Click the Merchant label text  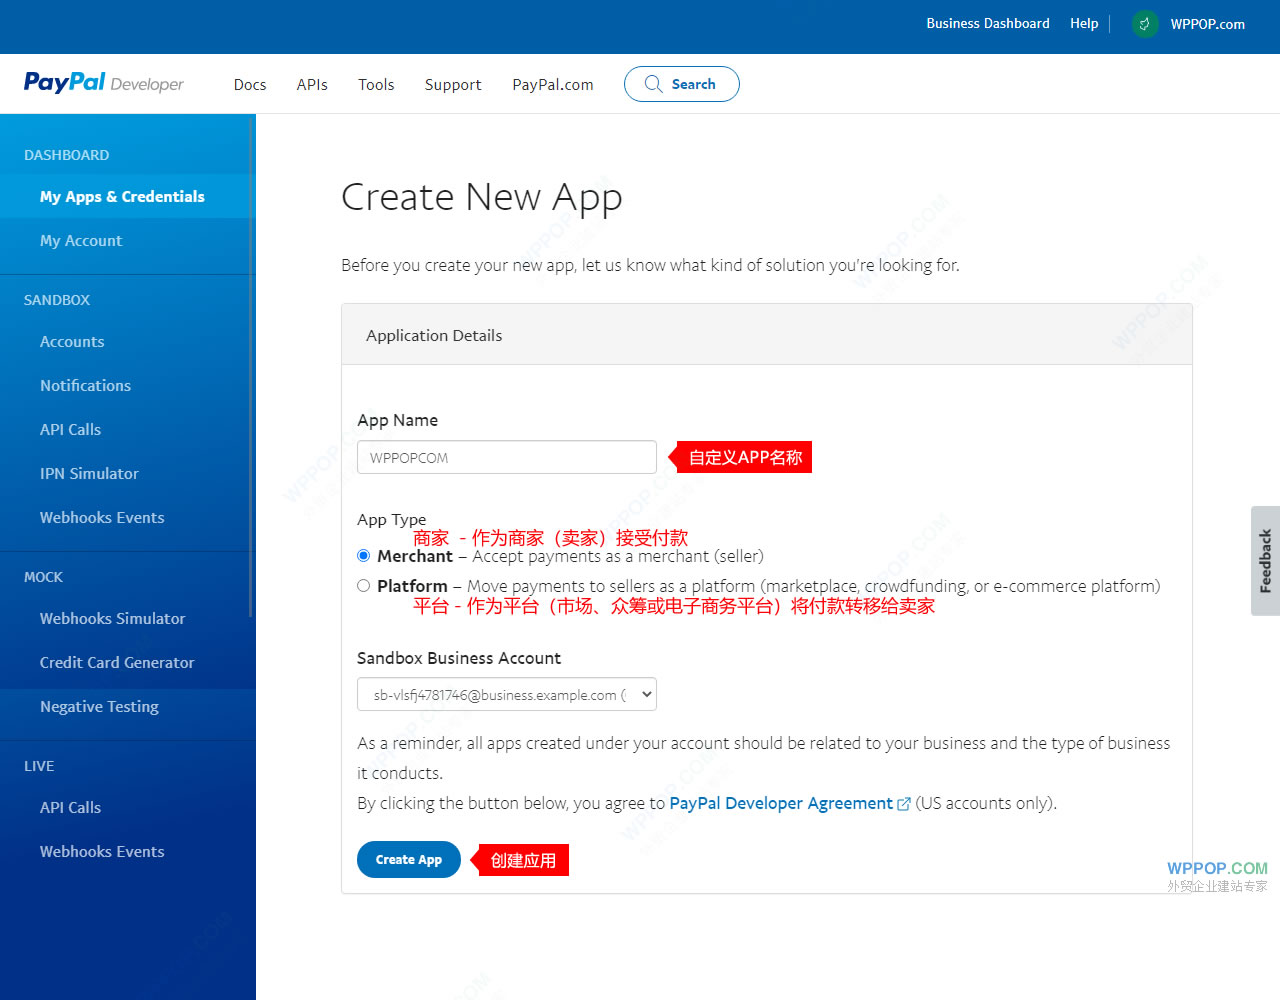(415, 556)
